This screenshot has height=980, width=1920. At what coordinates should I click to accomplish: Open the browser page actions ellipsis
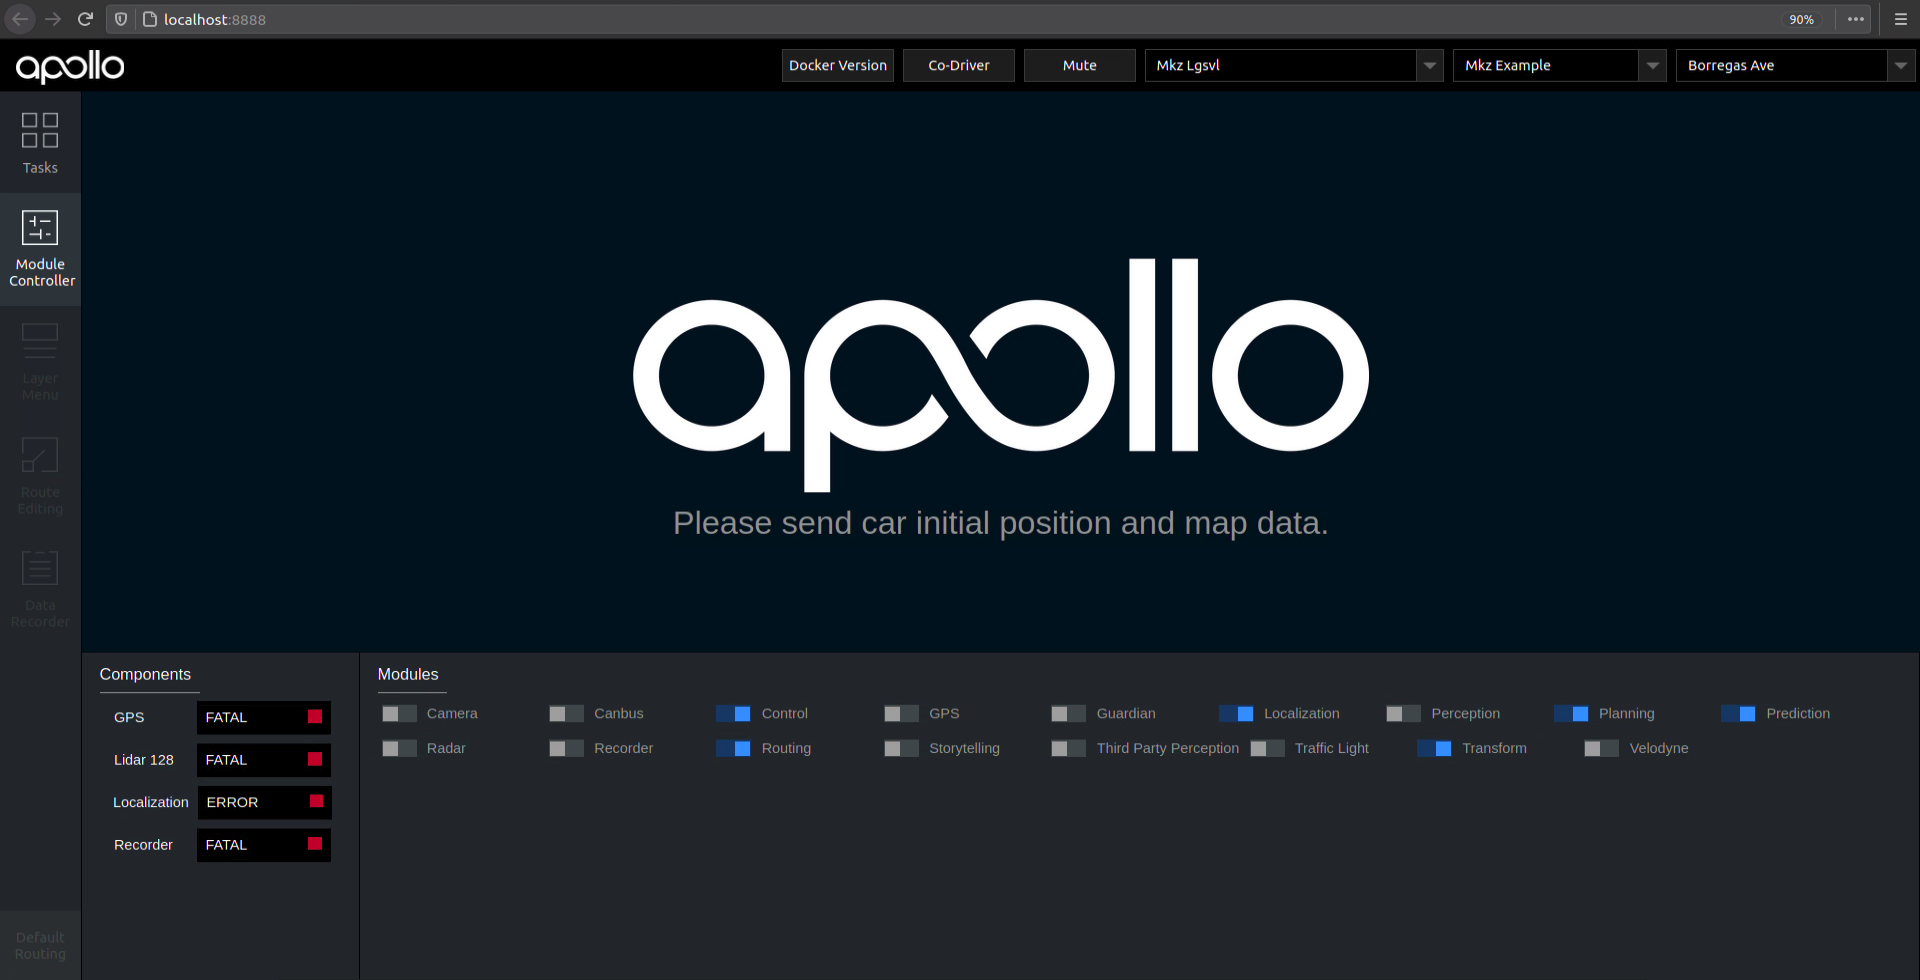click(x=1856, y=19)
